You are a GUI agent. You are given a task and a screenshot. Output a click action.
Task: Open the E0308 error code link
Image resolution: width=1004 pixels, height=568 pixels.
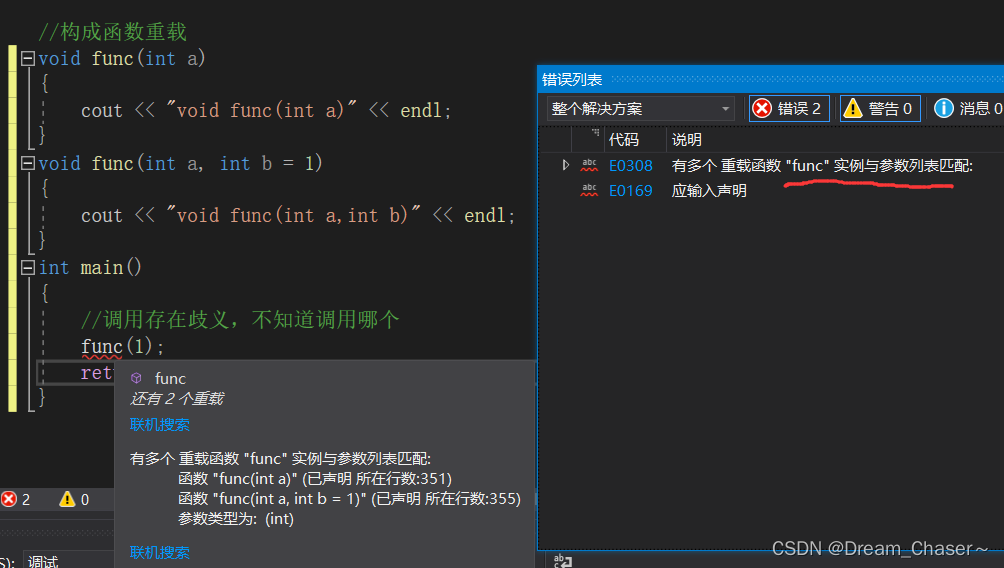[631, 166]
